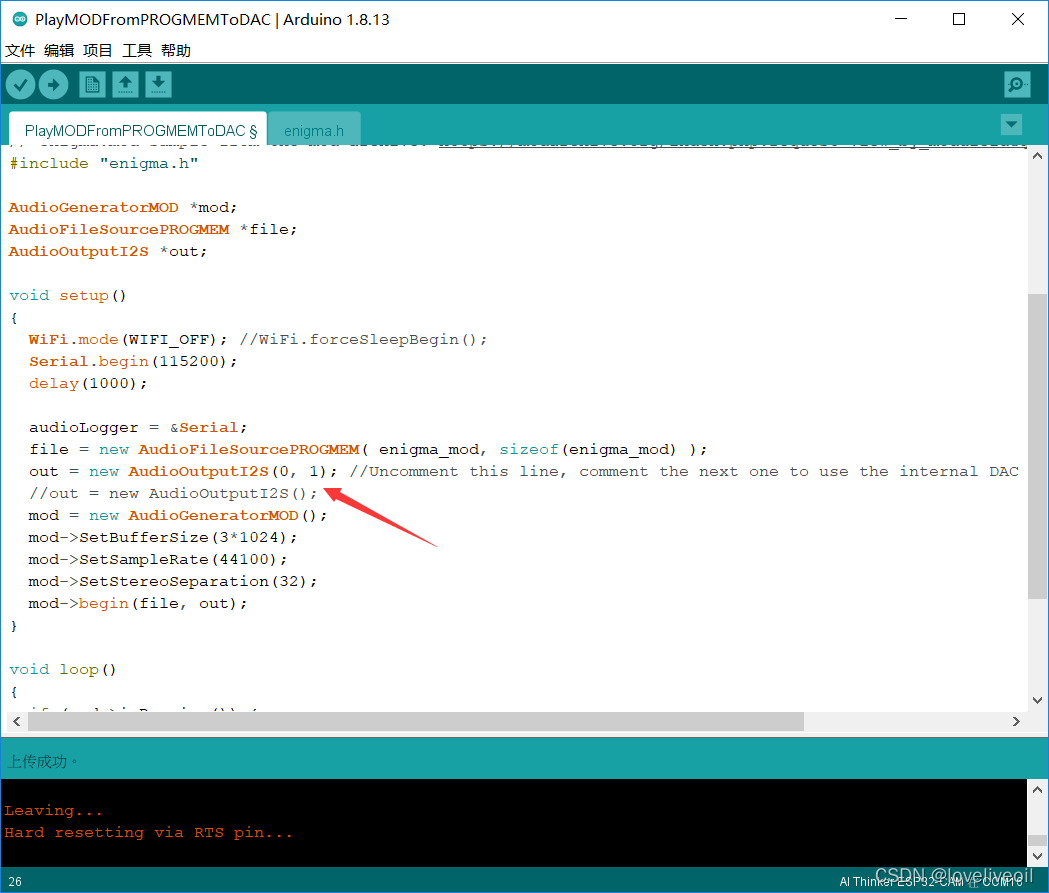The width and height of the screenshot is (1049, 893).
Task: Maximize the Arduino window
Action: 959,19
